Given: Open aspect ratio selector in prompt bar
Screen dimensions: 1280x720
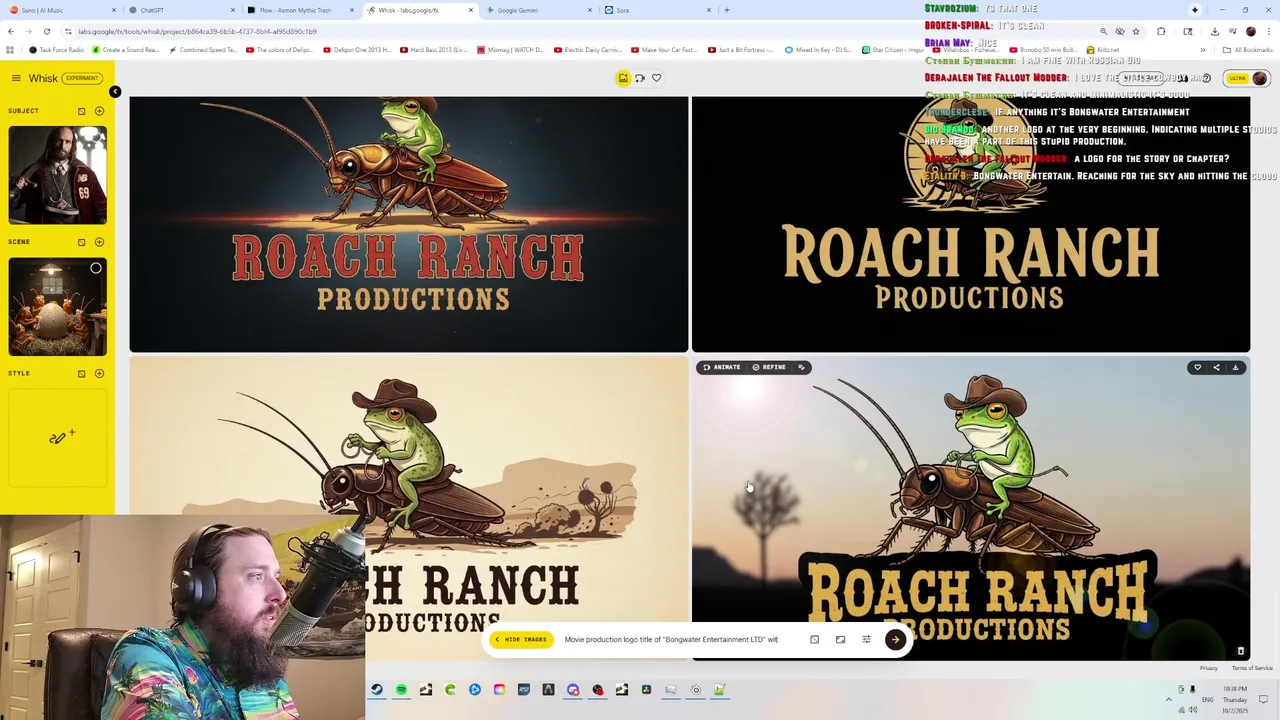Looking at the screenshot, I should (840, 640).
